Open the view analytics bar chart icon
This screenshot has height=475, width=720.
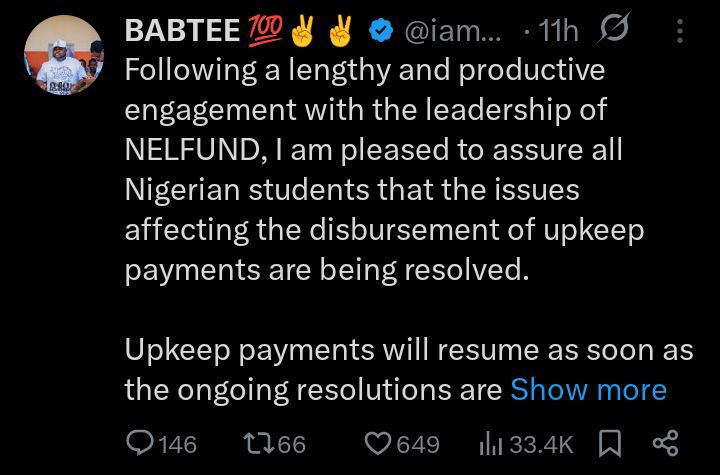491,444
